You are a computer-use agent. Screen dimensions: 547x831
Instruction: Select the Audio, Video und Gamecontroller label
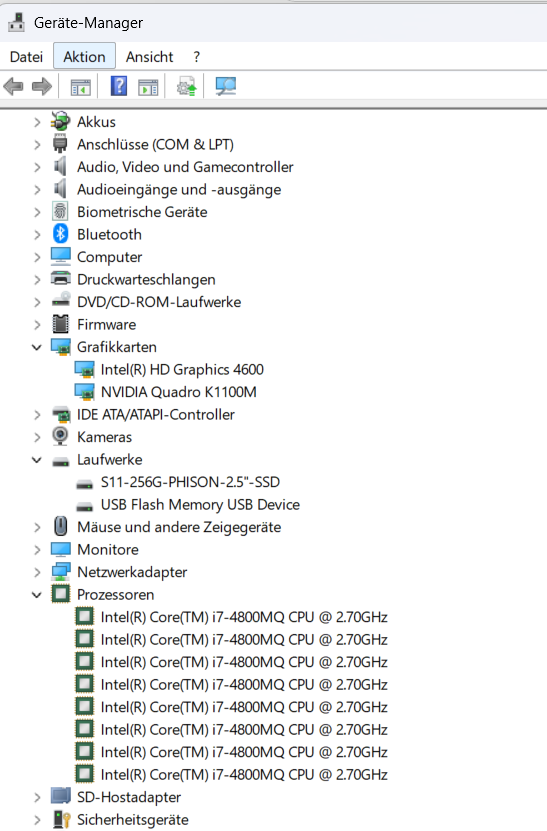(x=185, y=167)
